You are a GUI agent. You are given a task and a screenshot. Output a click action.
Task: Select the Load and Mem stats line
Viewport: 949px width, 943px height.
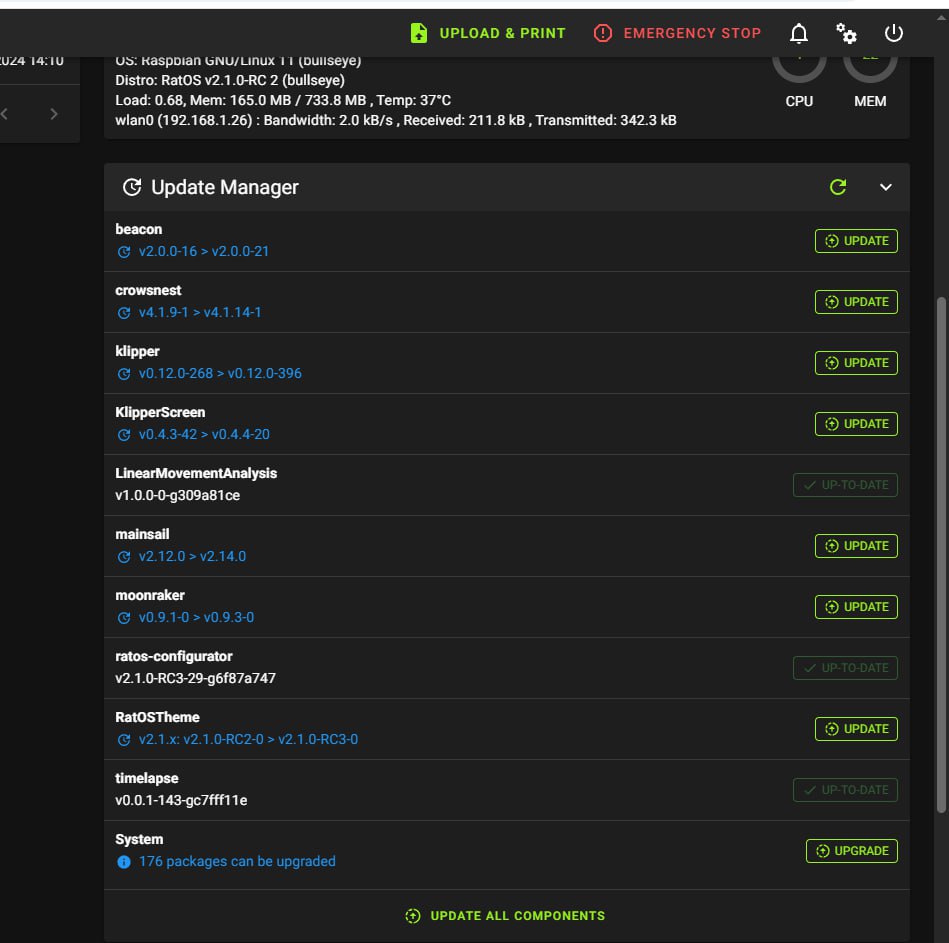(x=283, y=100)
